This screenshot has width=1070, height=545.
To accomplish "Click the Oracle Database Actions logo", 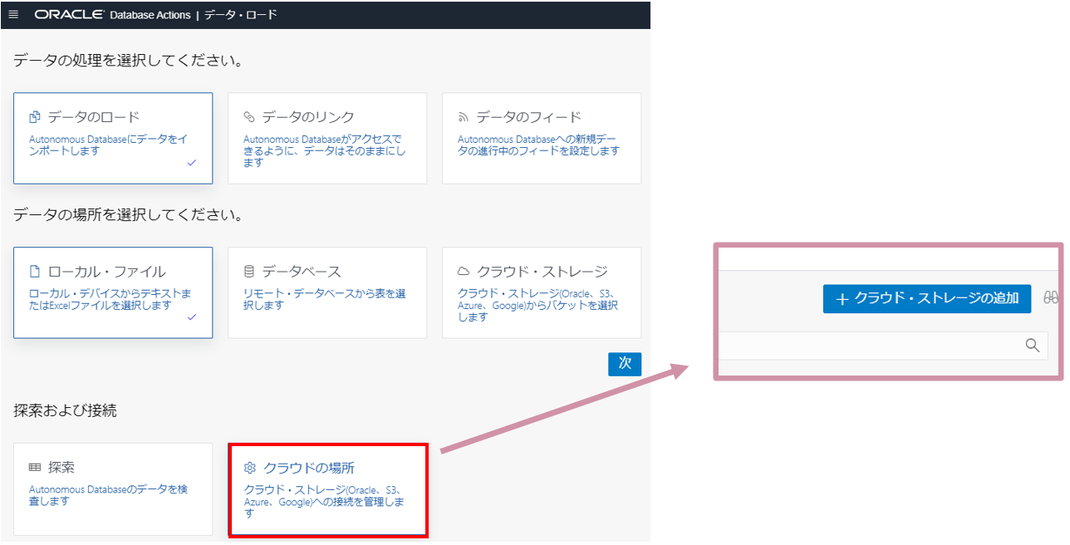I will click(113, 14).
